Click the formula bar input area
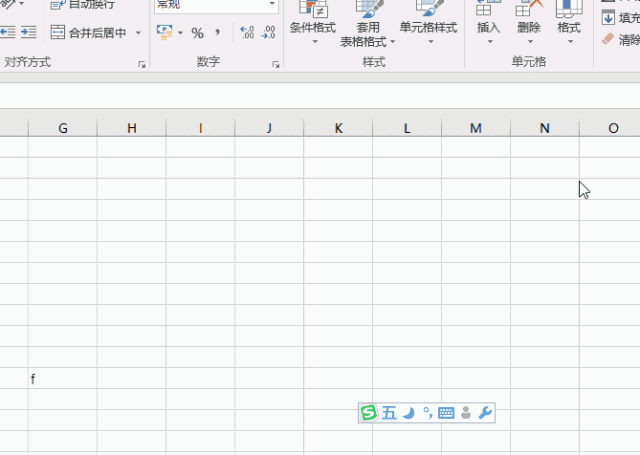This screenshot has width=640, height=455. (x=320, y=96)
